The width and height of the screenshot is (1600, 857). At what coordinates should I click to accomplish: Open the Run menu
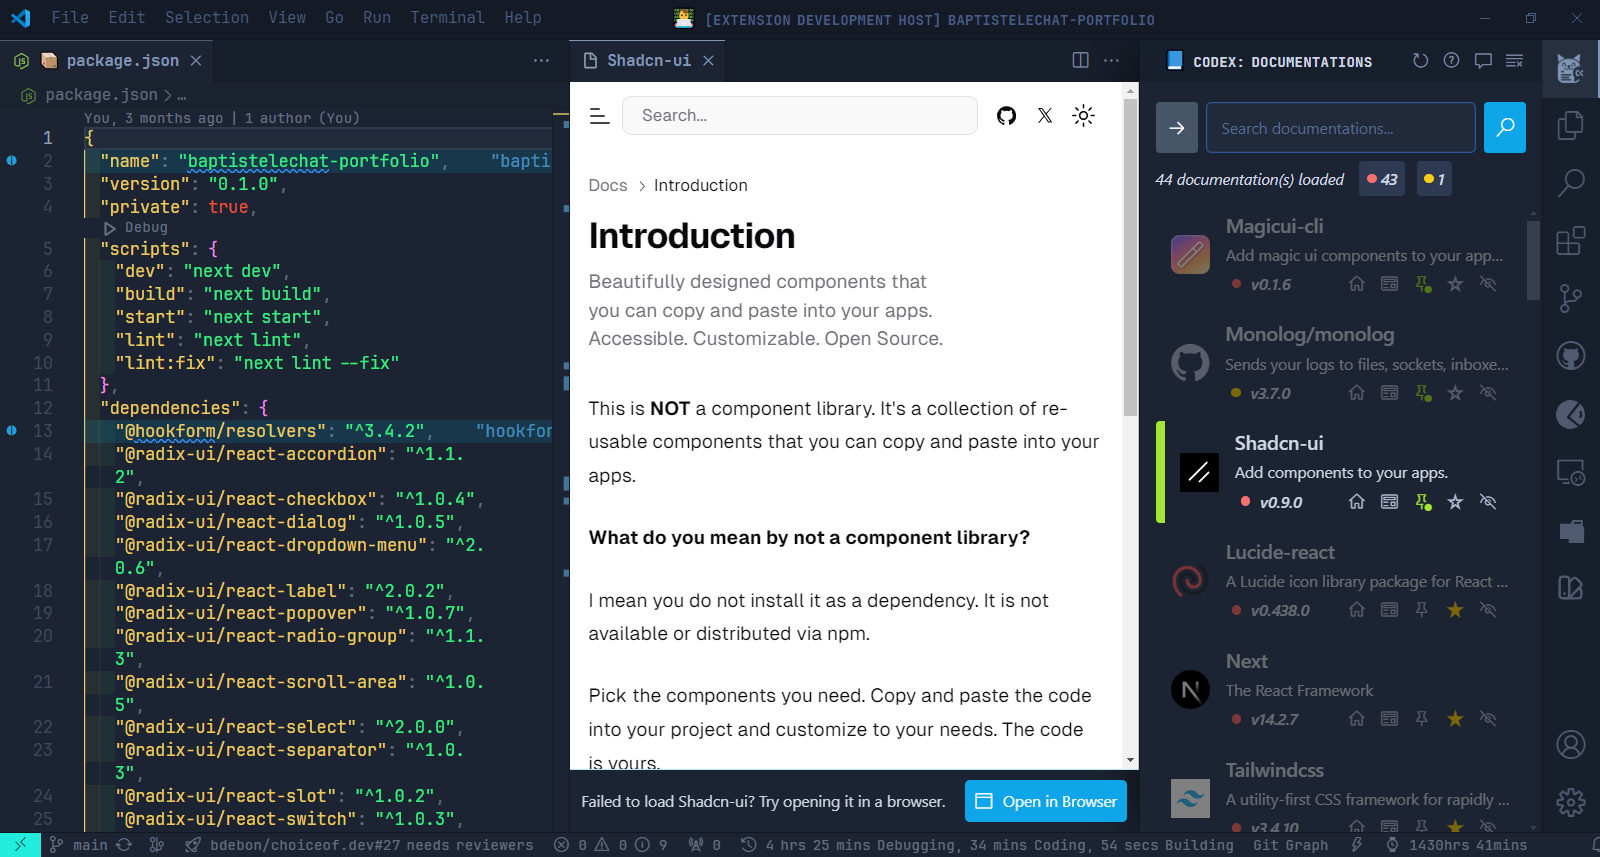377,18
